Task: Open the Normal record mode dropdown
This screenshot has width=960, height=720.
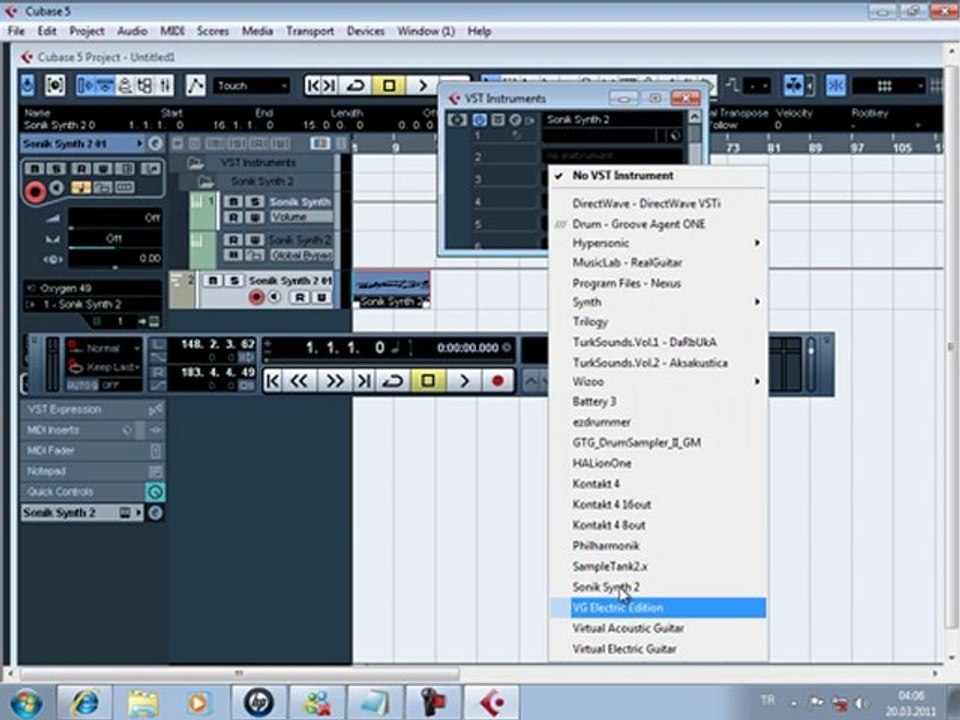Action: [x=104, y=348]
